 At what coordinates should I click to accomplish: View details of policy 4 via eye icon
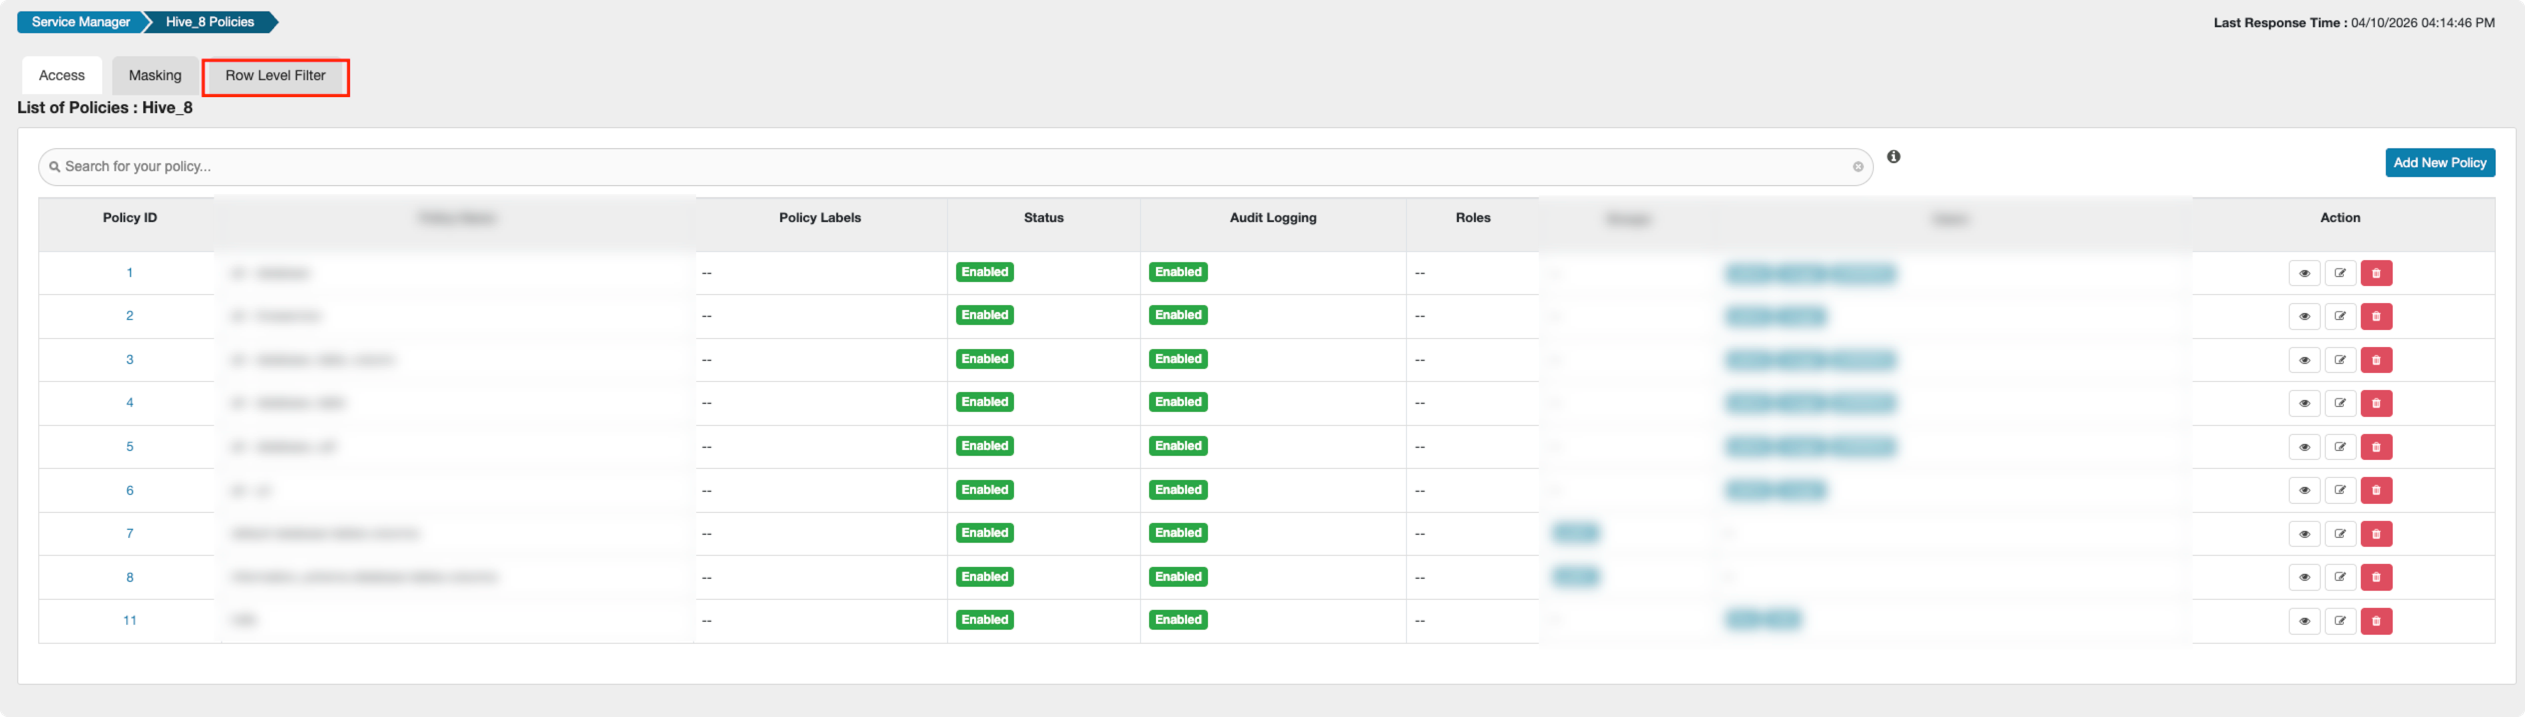click(x=2304, y=403)
